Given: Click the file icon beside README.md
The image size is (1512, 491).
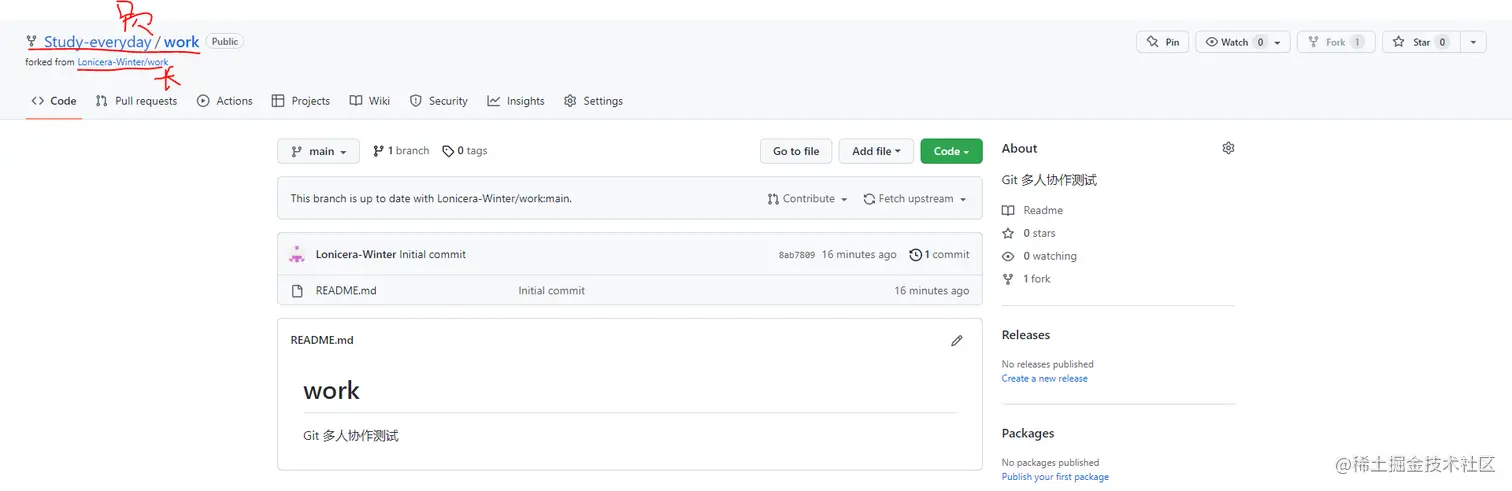Looking at the screenshot, I should pyautogui.click(x=297, y=291).
